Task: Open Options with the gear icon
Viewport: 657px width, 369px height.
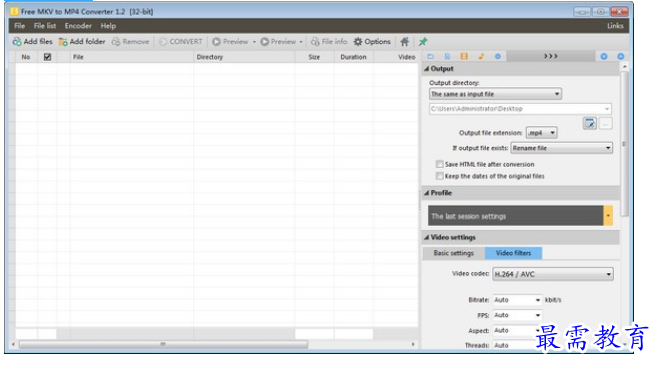Action: click(372, 41)
